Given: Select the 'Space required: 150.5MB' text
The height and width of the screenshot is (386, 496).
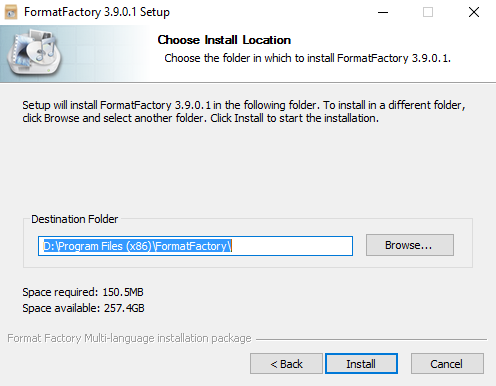Looking at the screenshot, I should click(83, 292).
